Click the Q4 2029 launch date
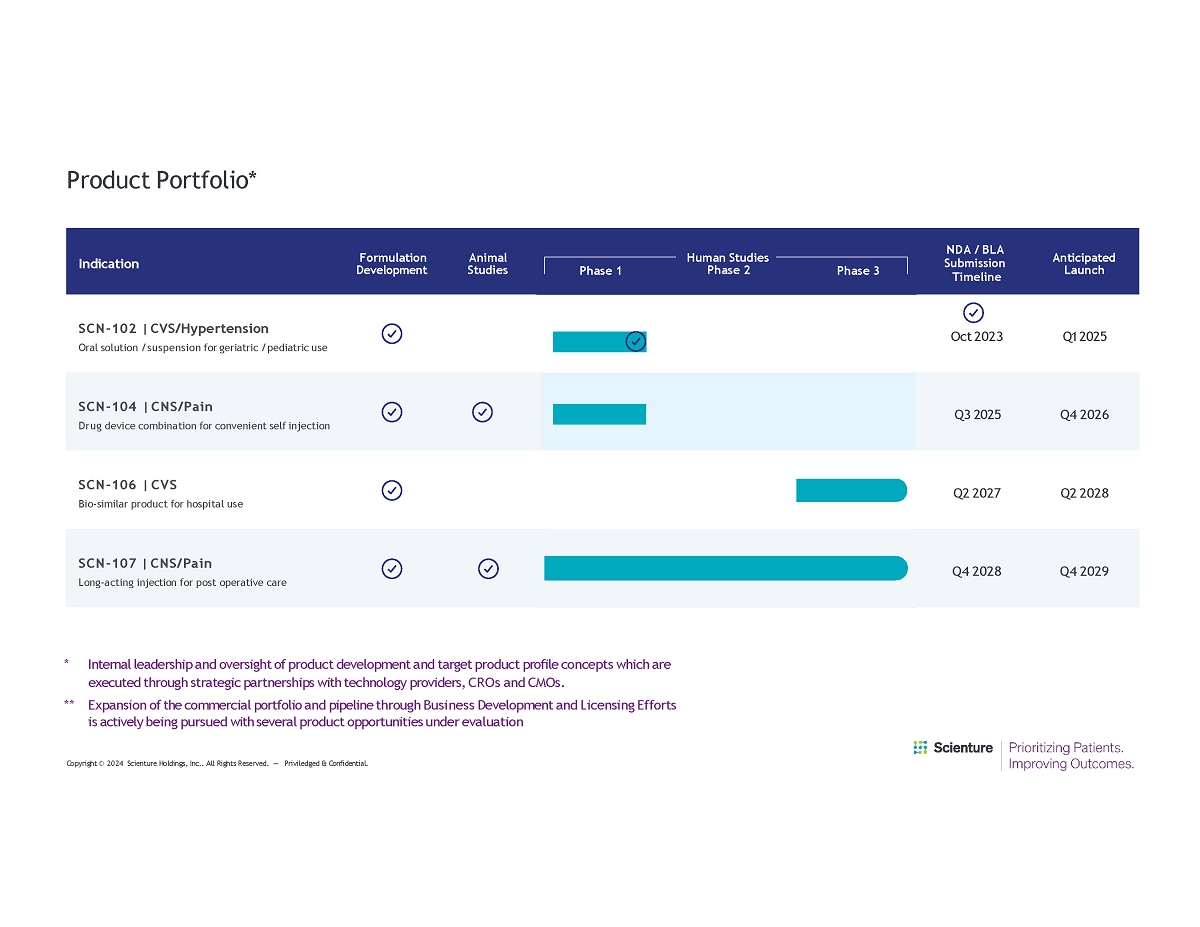 [x=1084, y=572]
